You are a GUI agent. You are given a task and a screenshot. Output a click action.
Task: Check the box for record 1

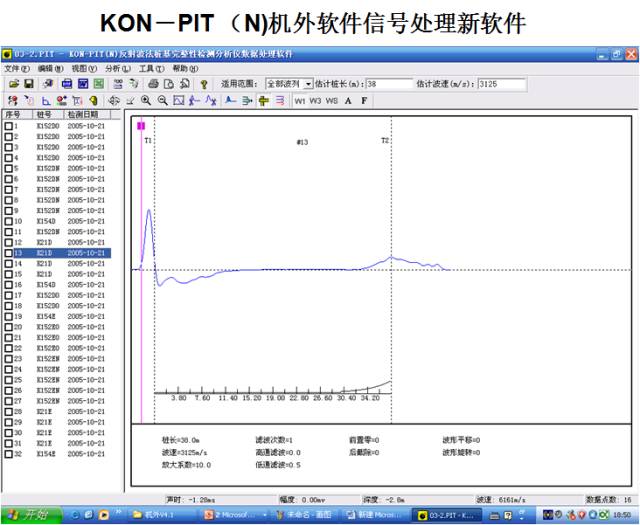[x=8, y=127]
